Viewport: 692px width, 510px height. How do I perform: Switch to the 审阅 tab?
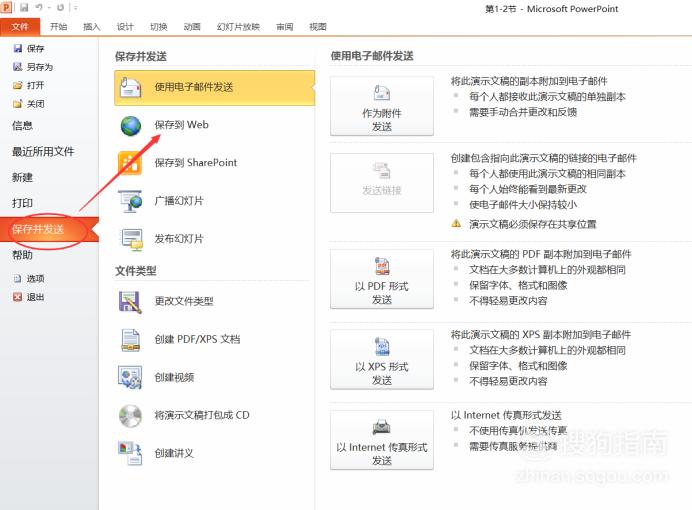tap(285, 27)
